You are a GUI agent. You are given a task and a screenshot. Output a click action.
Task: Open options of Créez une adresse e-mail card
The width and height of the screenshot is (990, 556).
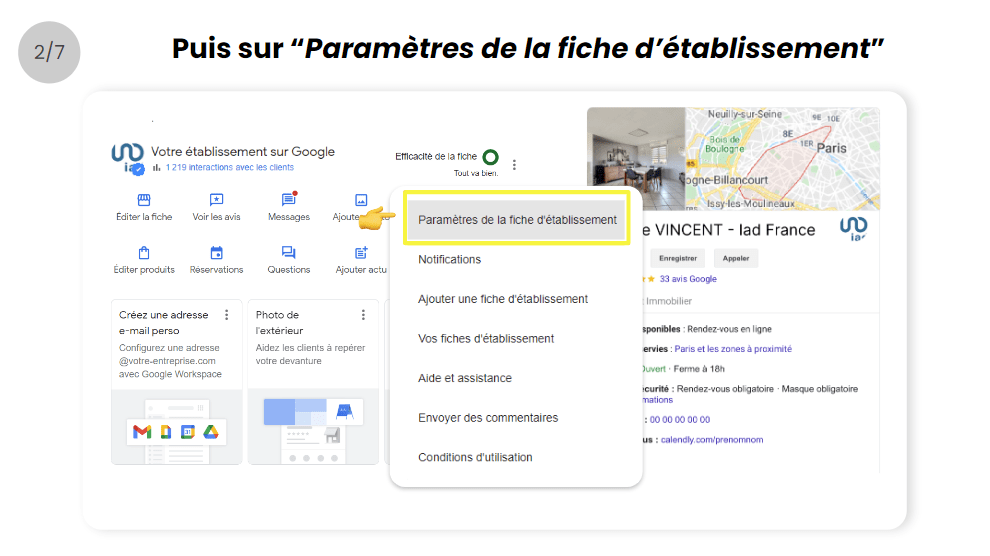coord(227,315)
